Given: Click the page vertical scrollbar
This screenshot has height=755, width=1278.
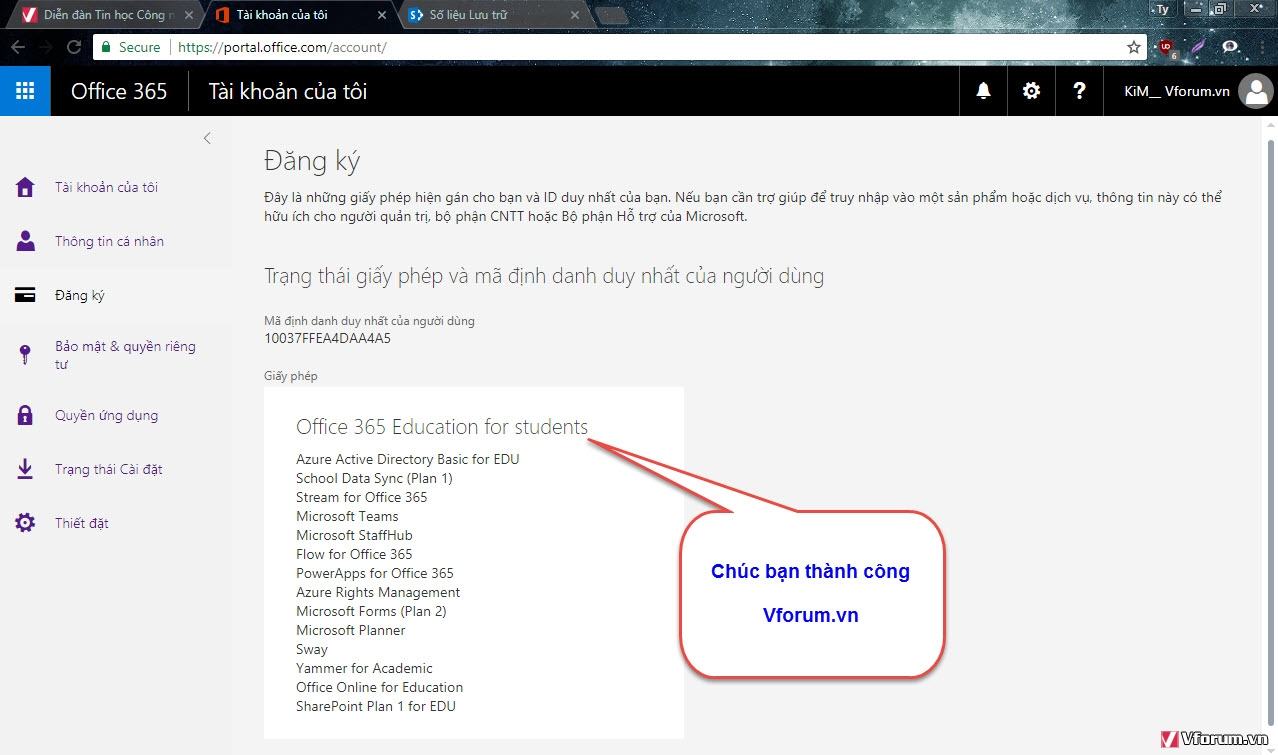Looking at the screenshot, I should pyautogui.click(x=1271, y=400).
